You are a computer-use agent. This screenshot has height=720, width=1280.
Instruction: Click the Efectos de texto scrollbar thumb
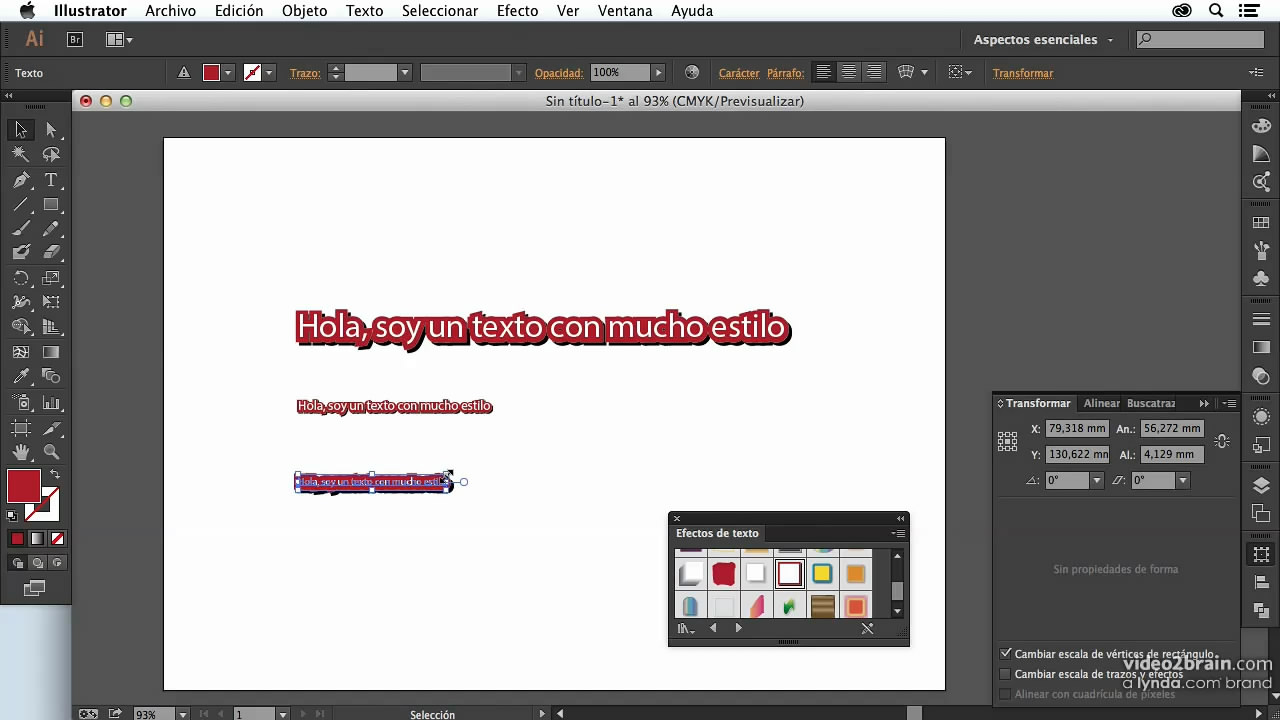[x=897, y=590]
